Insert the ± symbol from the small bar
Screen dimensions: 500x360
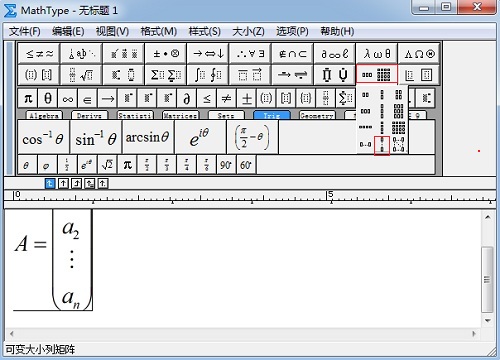tap(247, 99)
